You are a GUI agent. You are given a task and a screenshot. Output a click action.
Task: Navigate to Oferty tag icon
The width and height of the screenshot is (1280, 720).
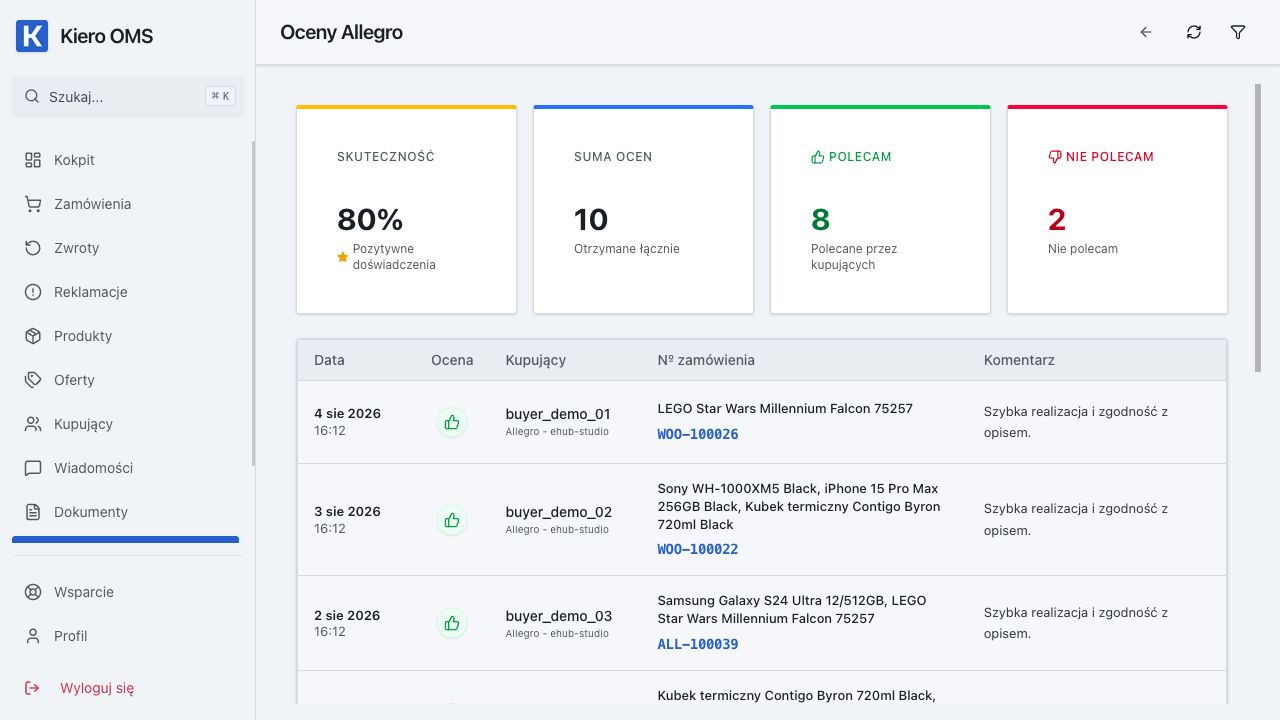click(33, 380)
